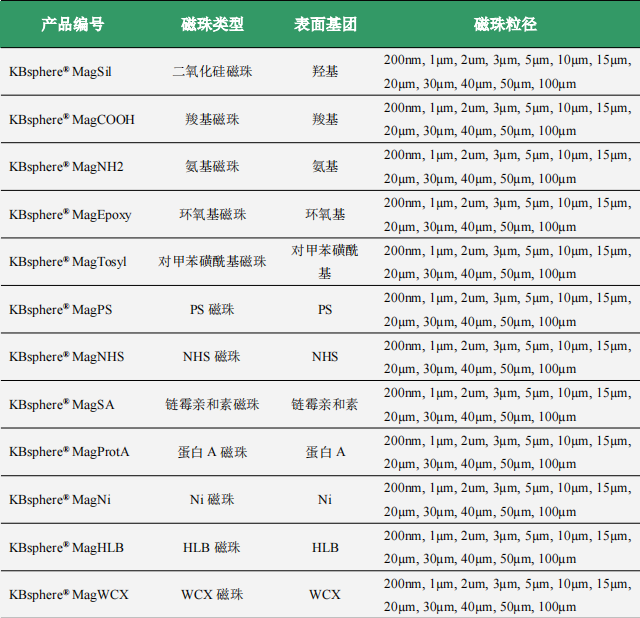Select the 羟基 surface group cell

pyautogui.click(x=325, y=71)
